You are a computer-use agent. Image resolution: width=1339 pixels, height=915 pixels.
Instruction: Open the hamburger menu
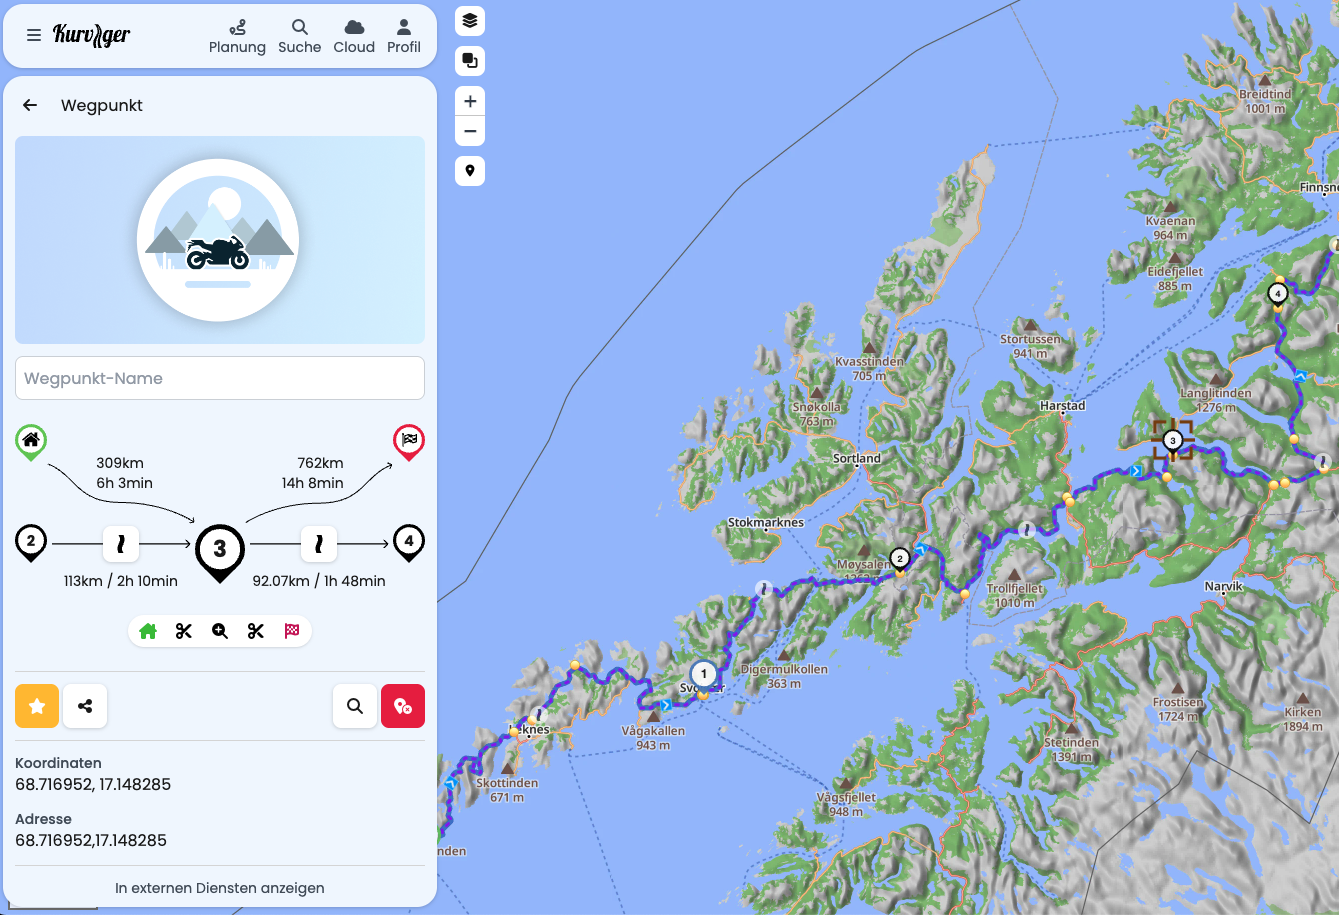click(x=34, y=36)
